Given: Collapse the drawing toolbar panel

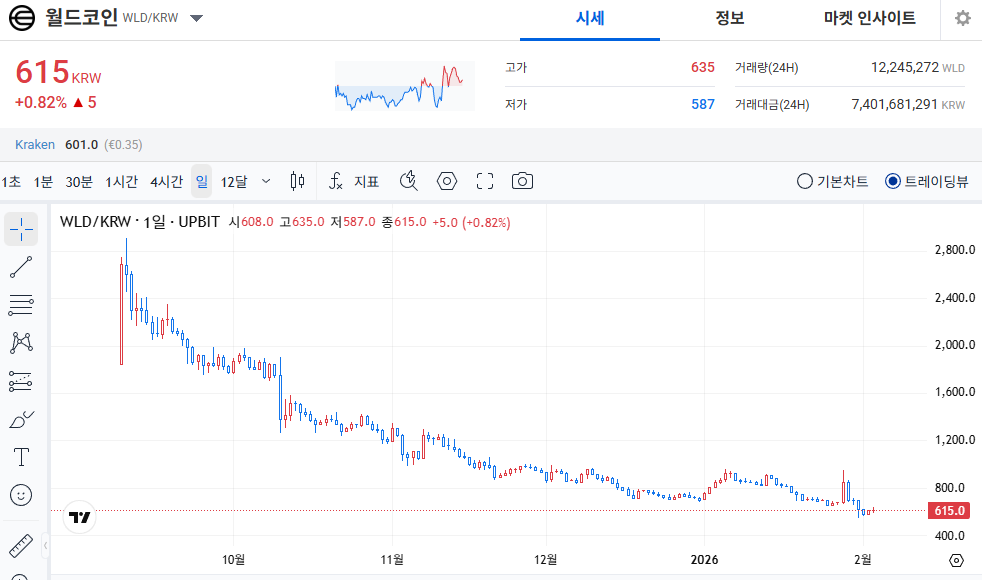Looking at the screenshot, I should (x=45, y=546).
